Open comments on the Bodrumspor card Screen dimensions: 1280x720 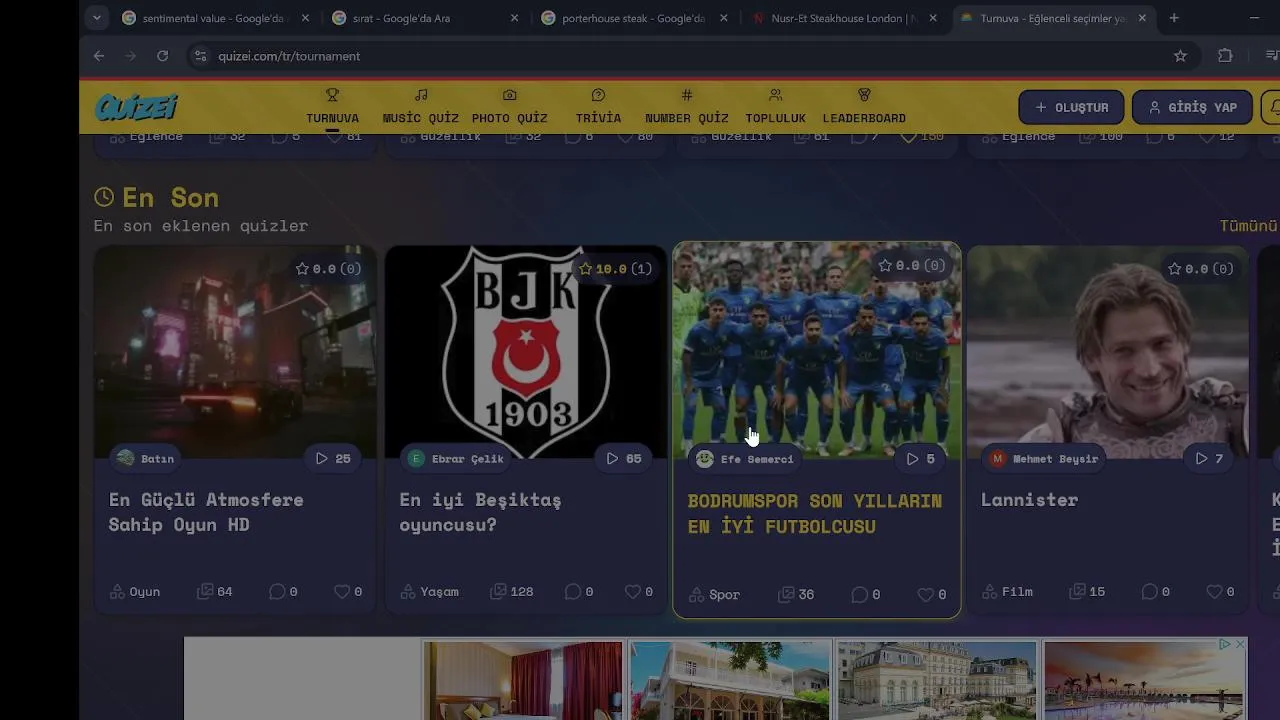[x=866, y=595]
